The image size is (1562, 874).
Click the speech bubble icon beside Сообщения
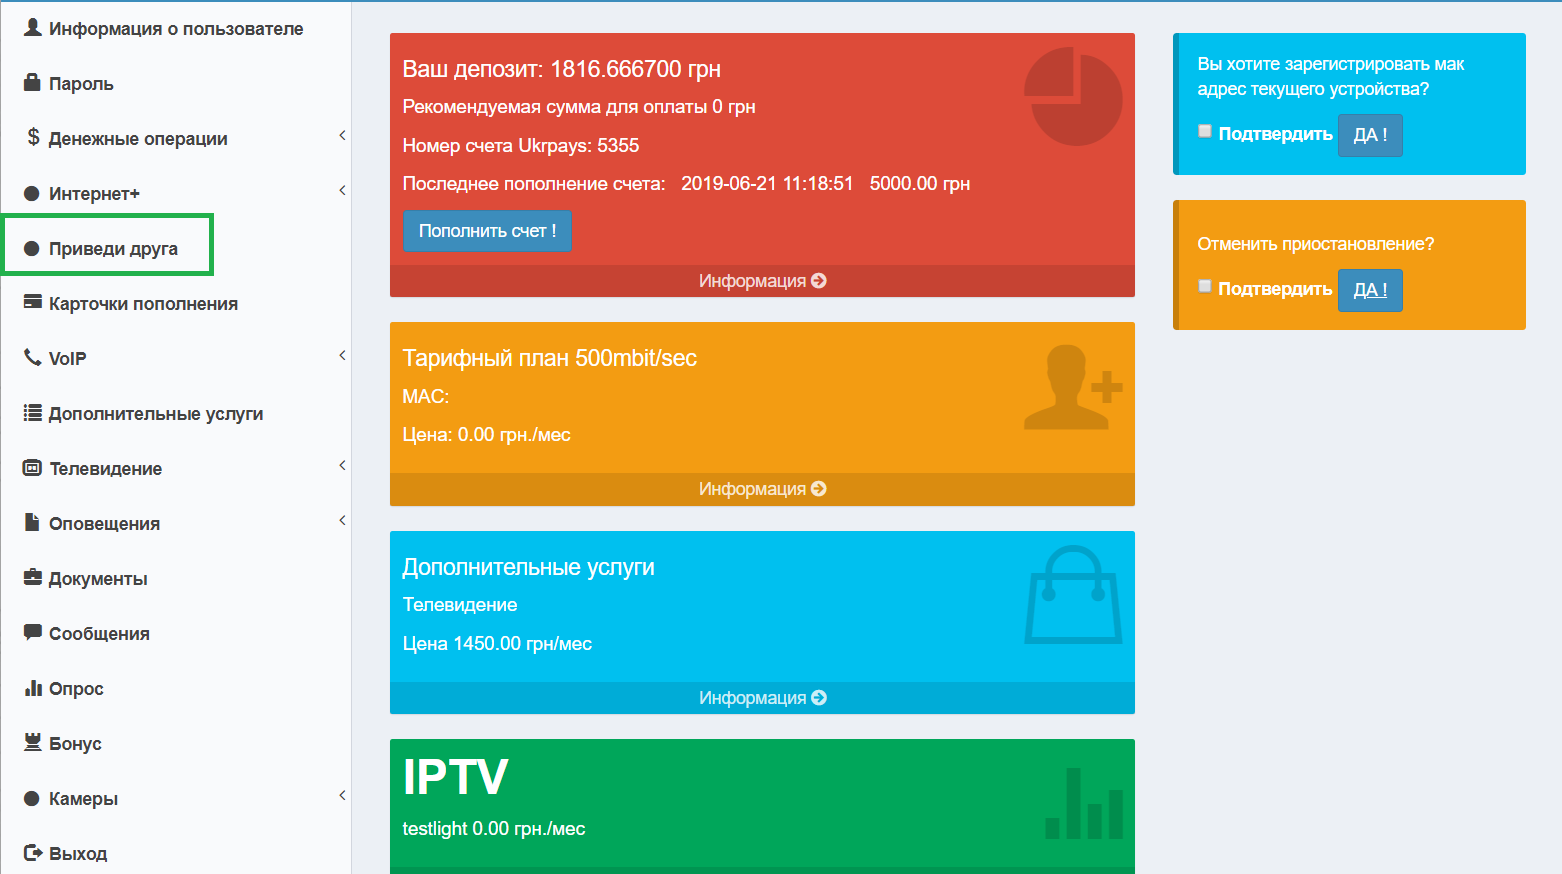pos(32,633)
